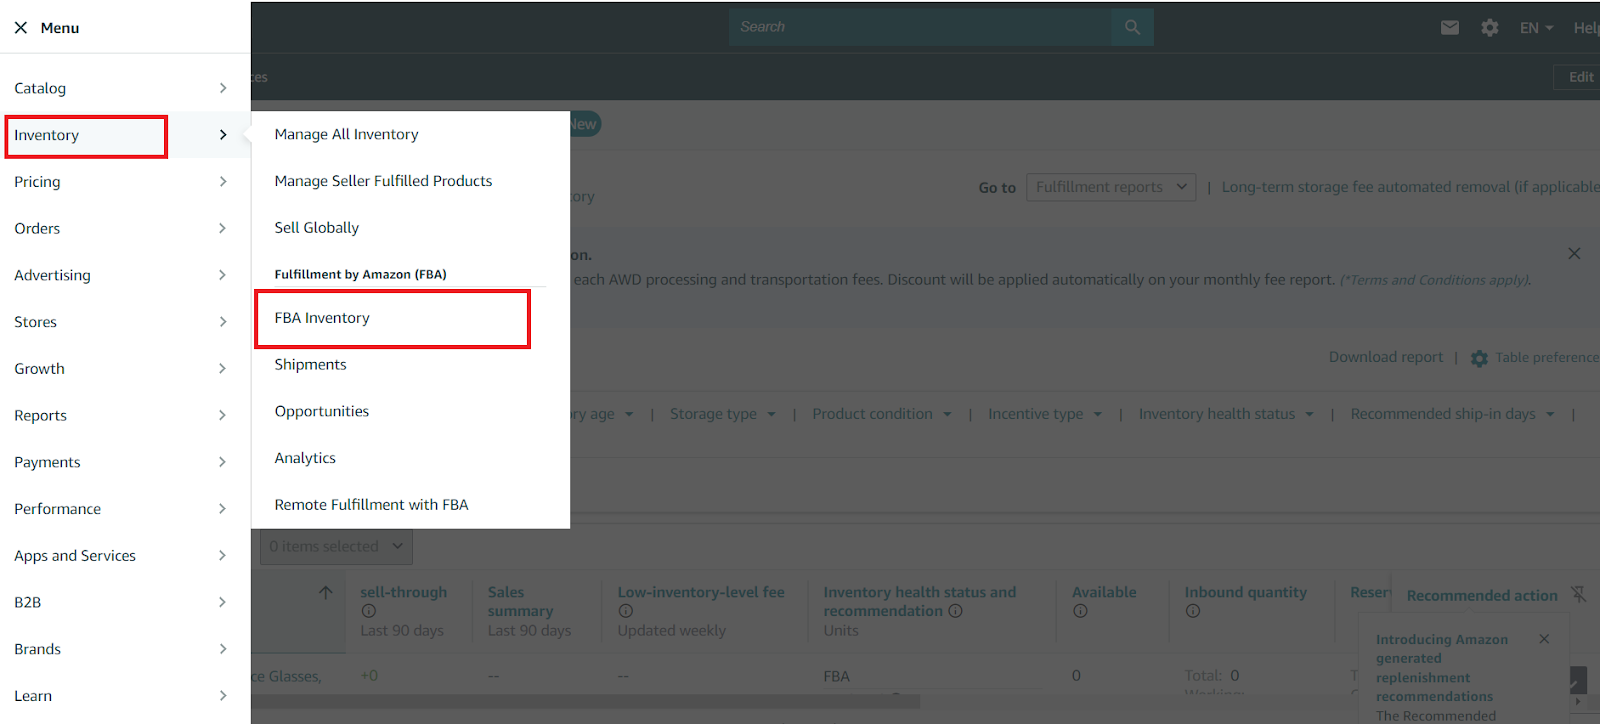Expand Reports chevron arrow
This screenshot has height=724, width=1600.
point(223,415)
